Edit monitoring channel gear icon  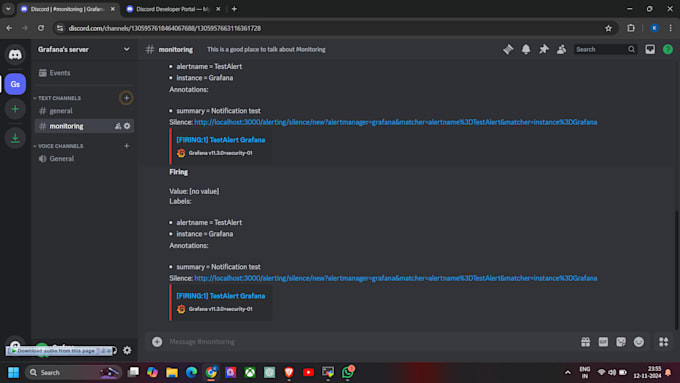point(127,126)
